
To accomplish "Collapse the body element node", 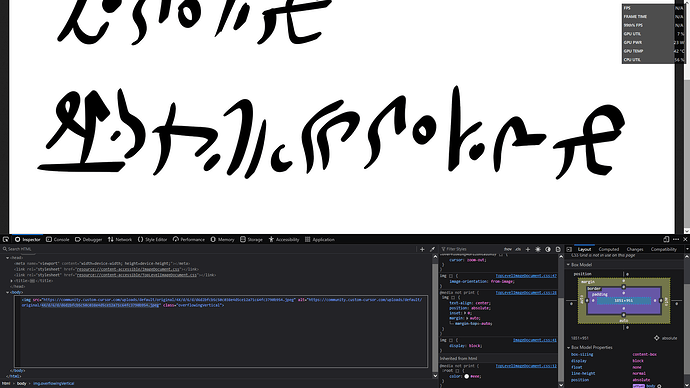I will click(x=7, y=292).
